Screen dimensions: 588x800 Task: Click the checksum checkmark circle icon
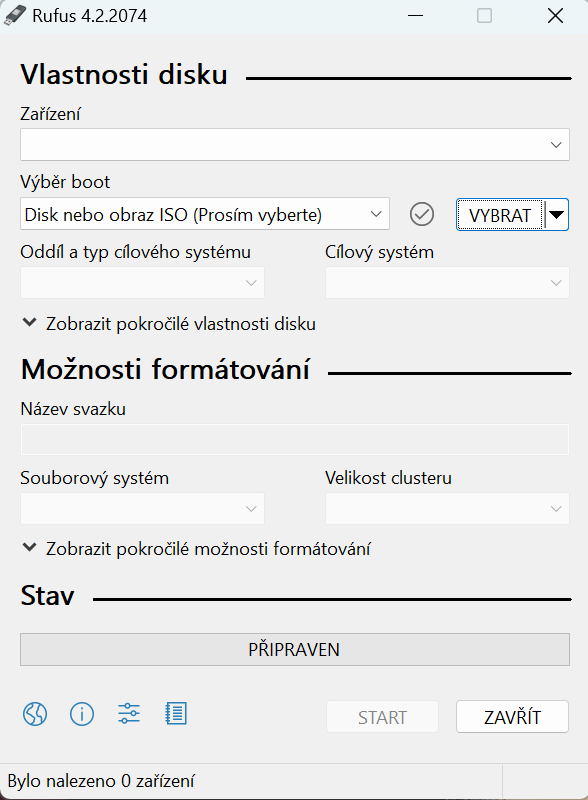422,214
